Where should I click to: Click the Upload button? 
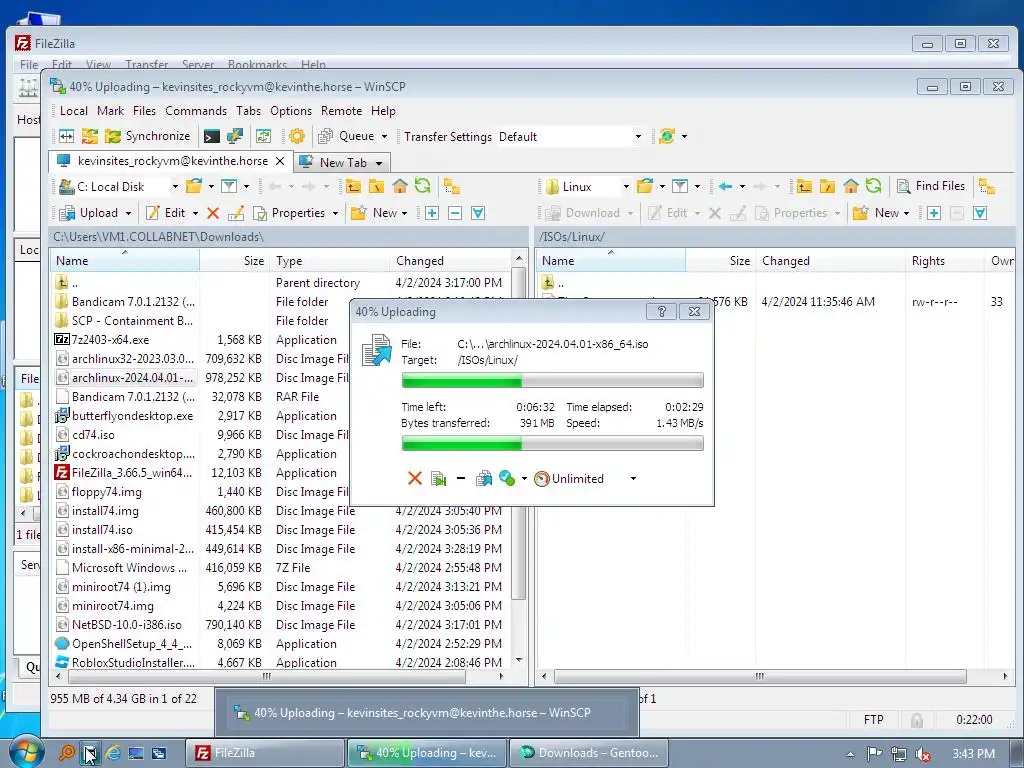[x=89, y=213]
